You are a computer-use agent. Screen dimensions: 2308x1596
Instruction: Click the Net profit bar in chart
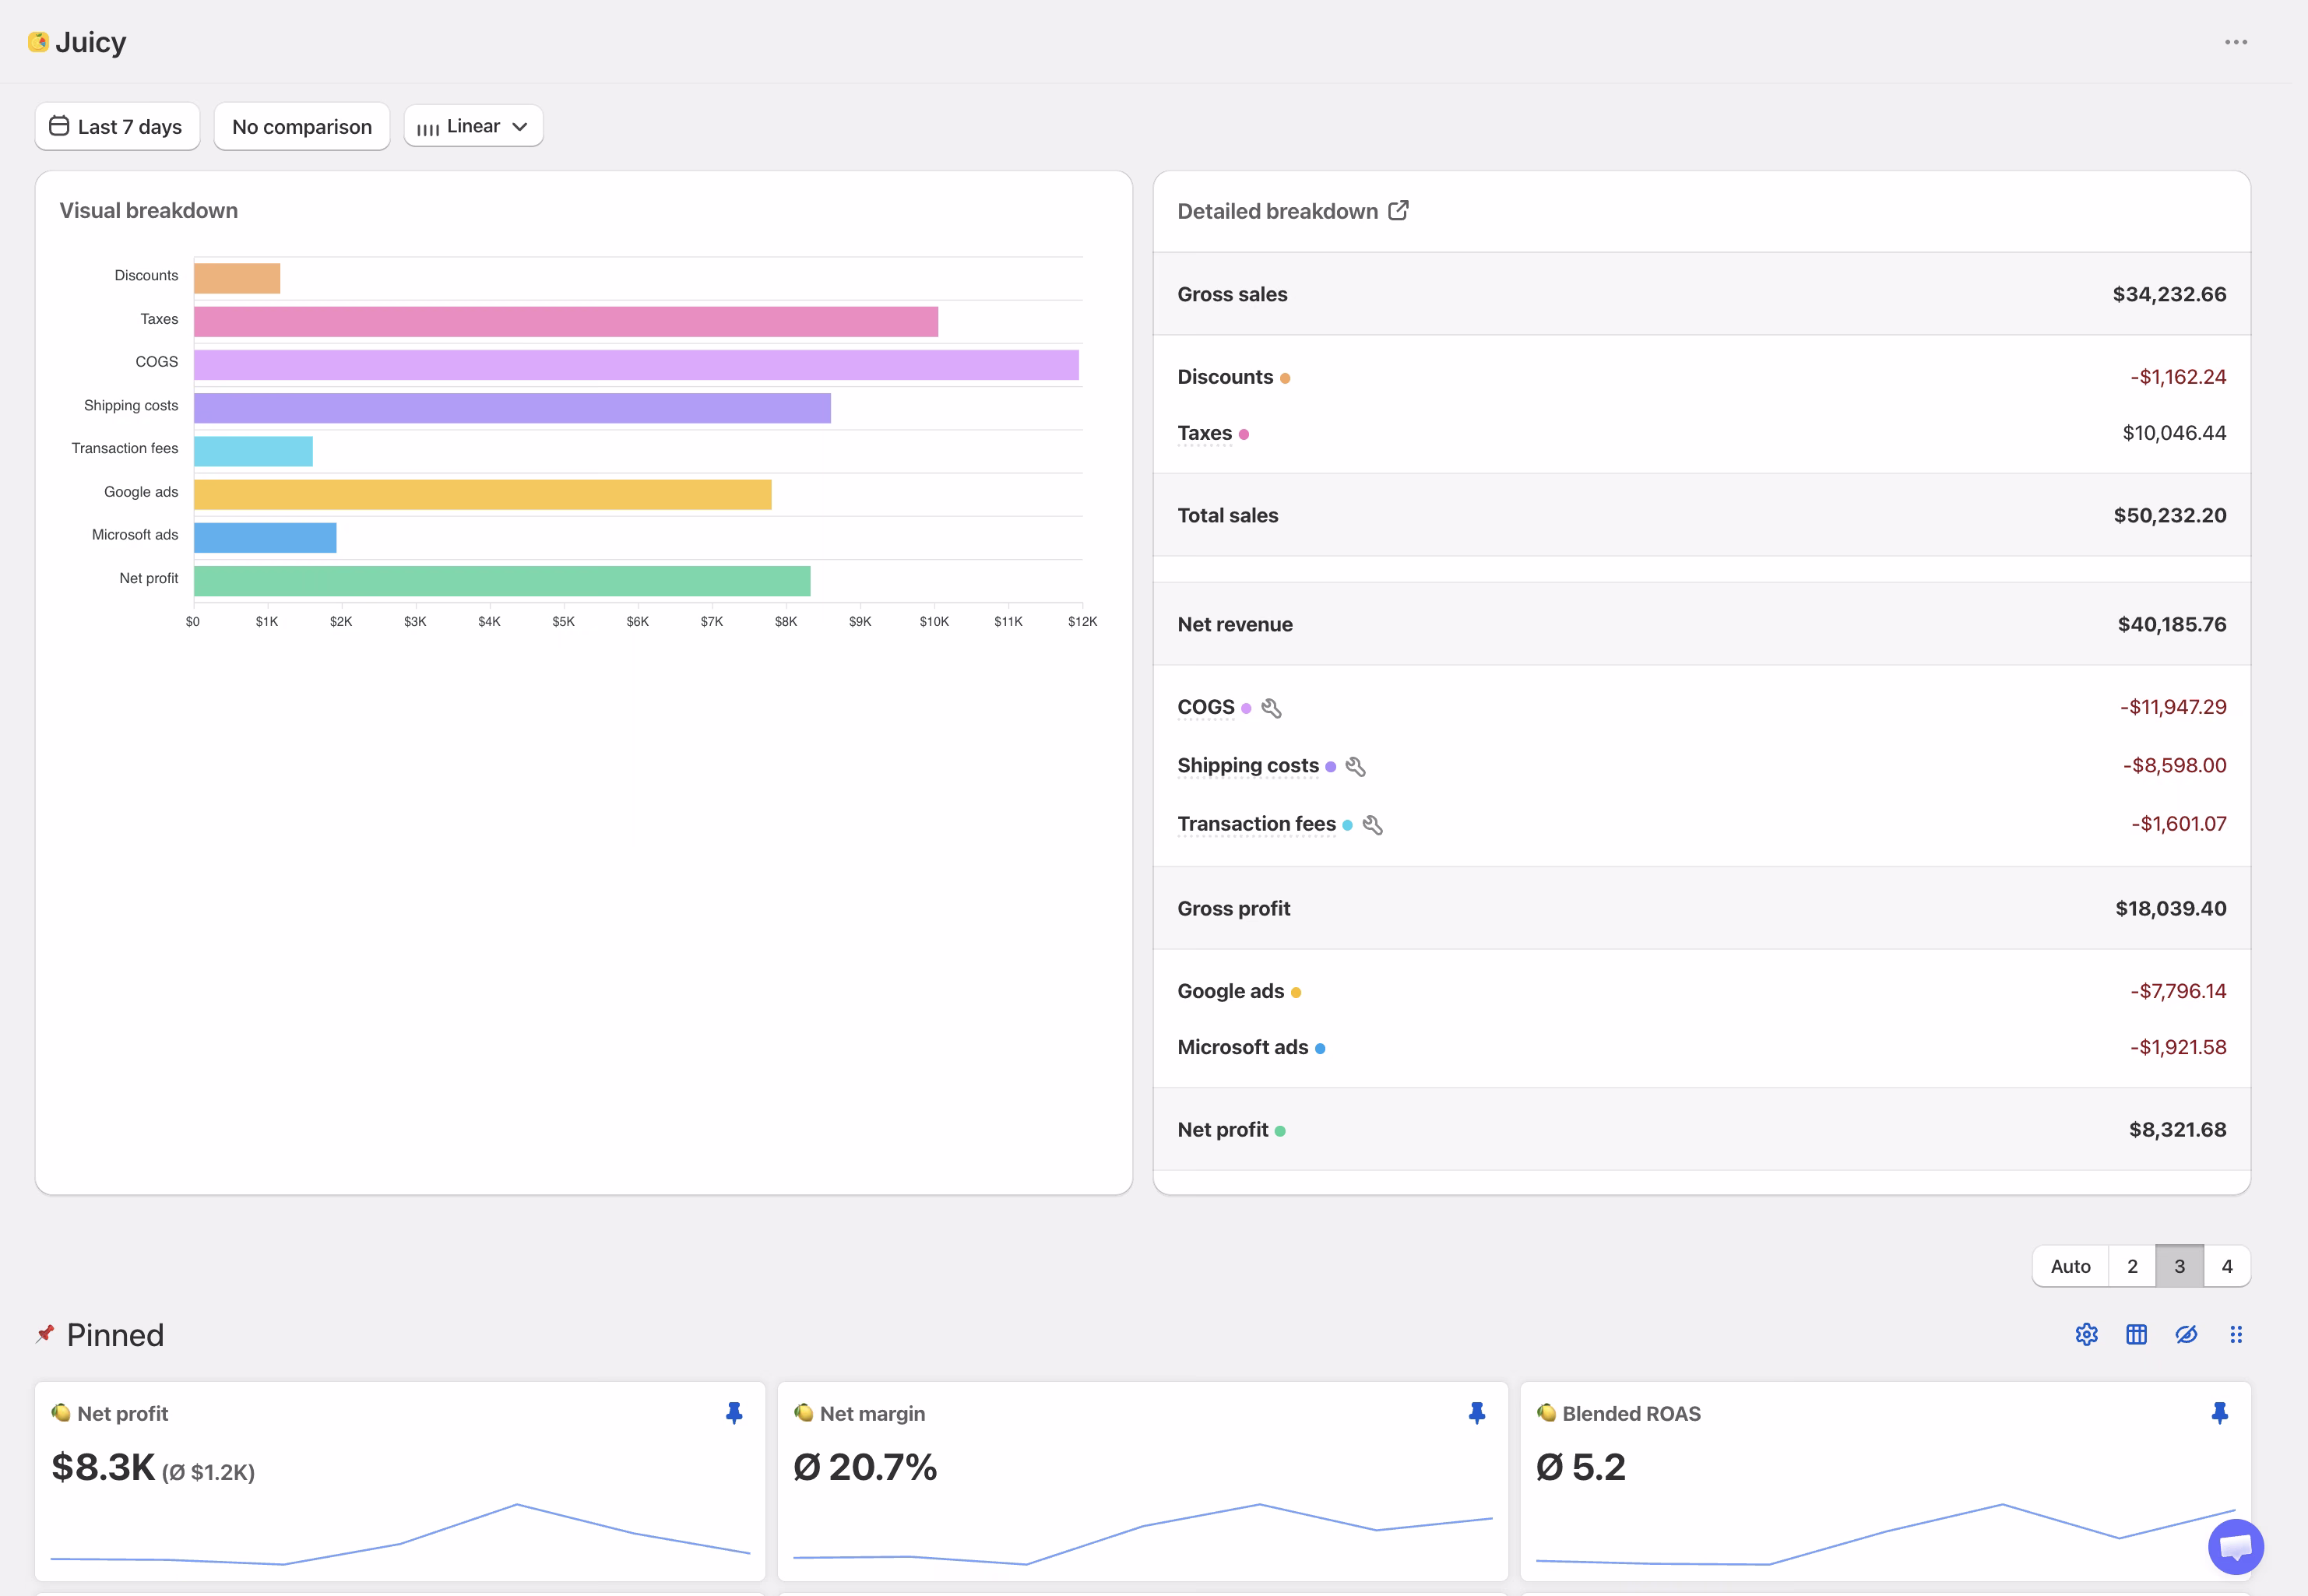coord(502,581)
